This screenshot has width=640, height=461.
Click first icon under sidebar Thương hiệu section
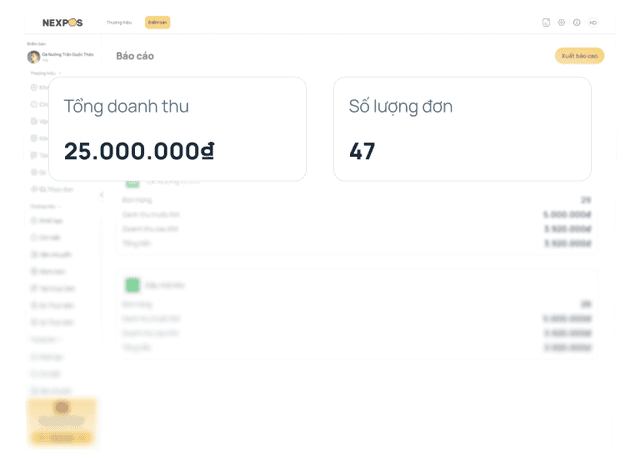(33, 88)
